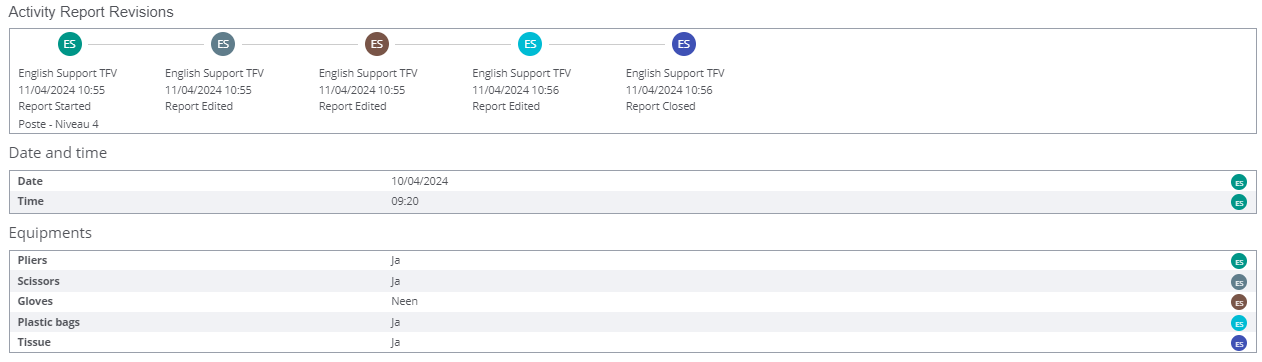The width and height of the screenshot is (1262, 362).
Task: Click the ES badge on the Time row
Action: (1239, 202)
